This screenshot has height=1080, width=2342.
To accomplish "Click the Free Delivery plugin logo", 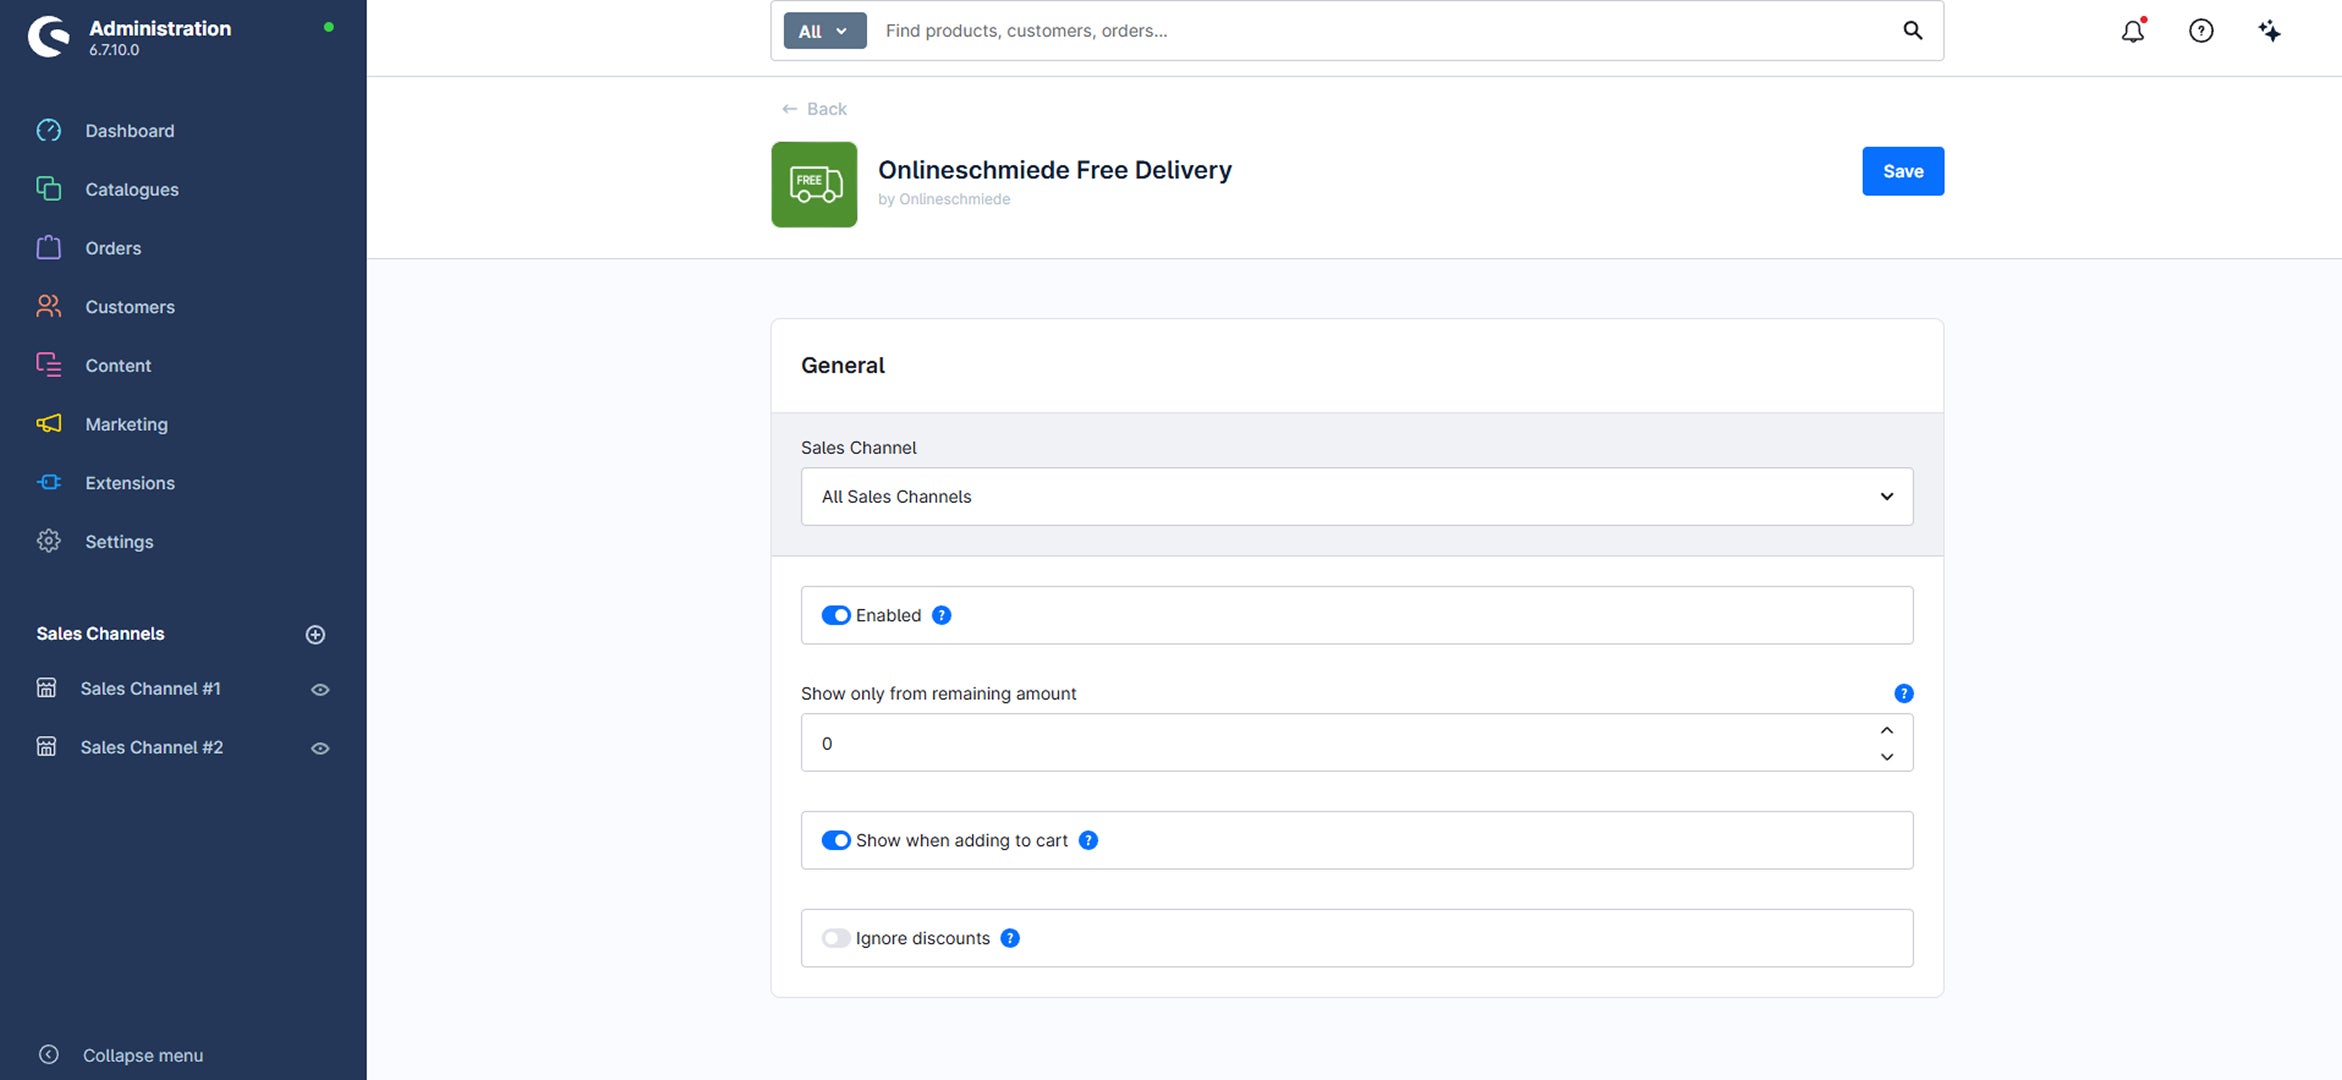I will (x=814, y=184).
